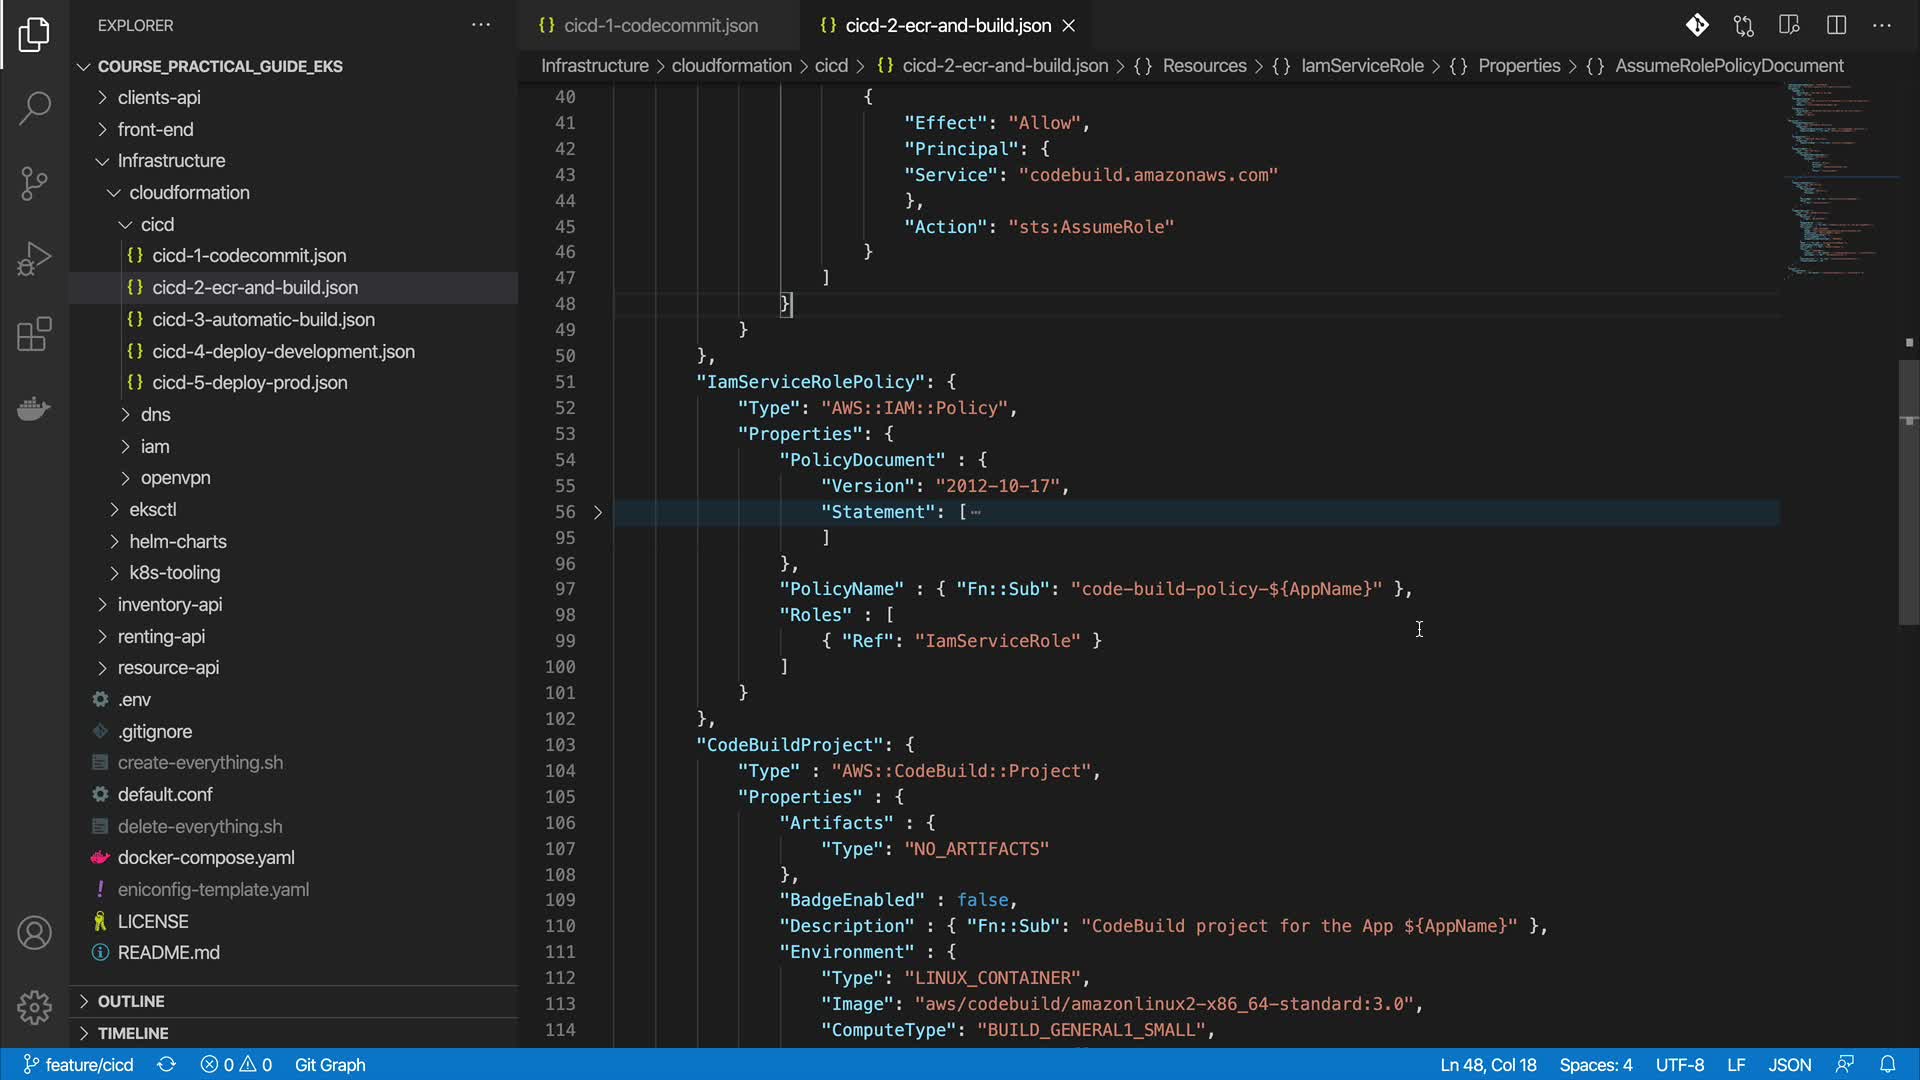Viewport: 1920px width, 1080px height.
Task: Expand the OUTLINE section
Action: click(130, 1001)
